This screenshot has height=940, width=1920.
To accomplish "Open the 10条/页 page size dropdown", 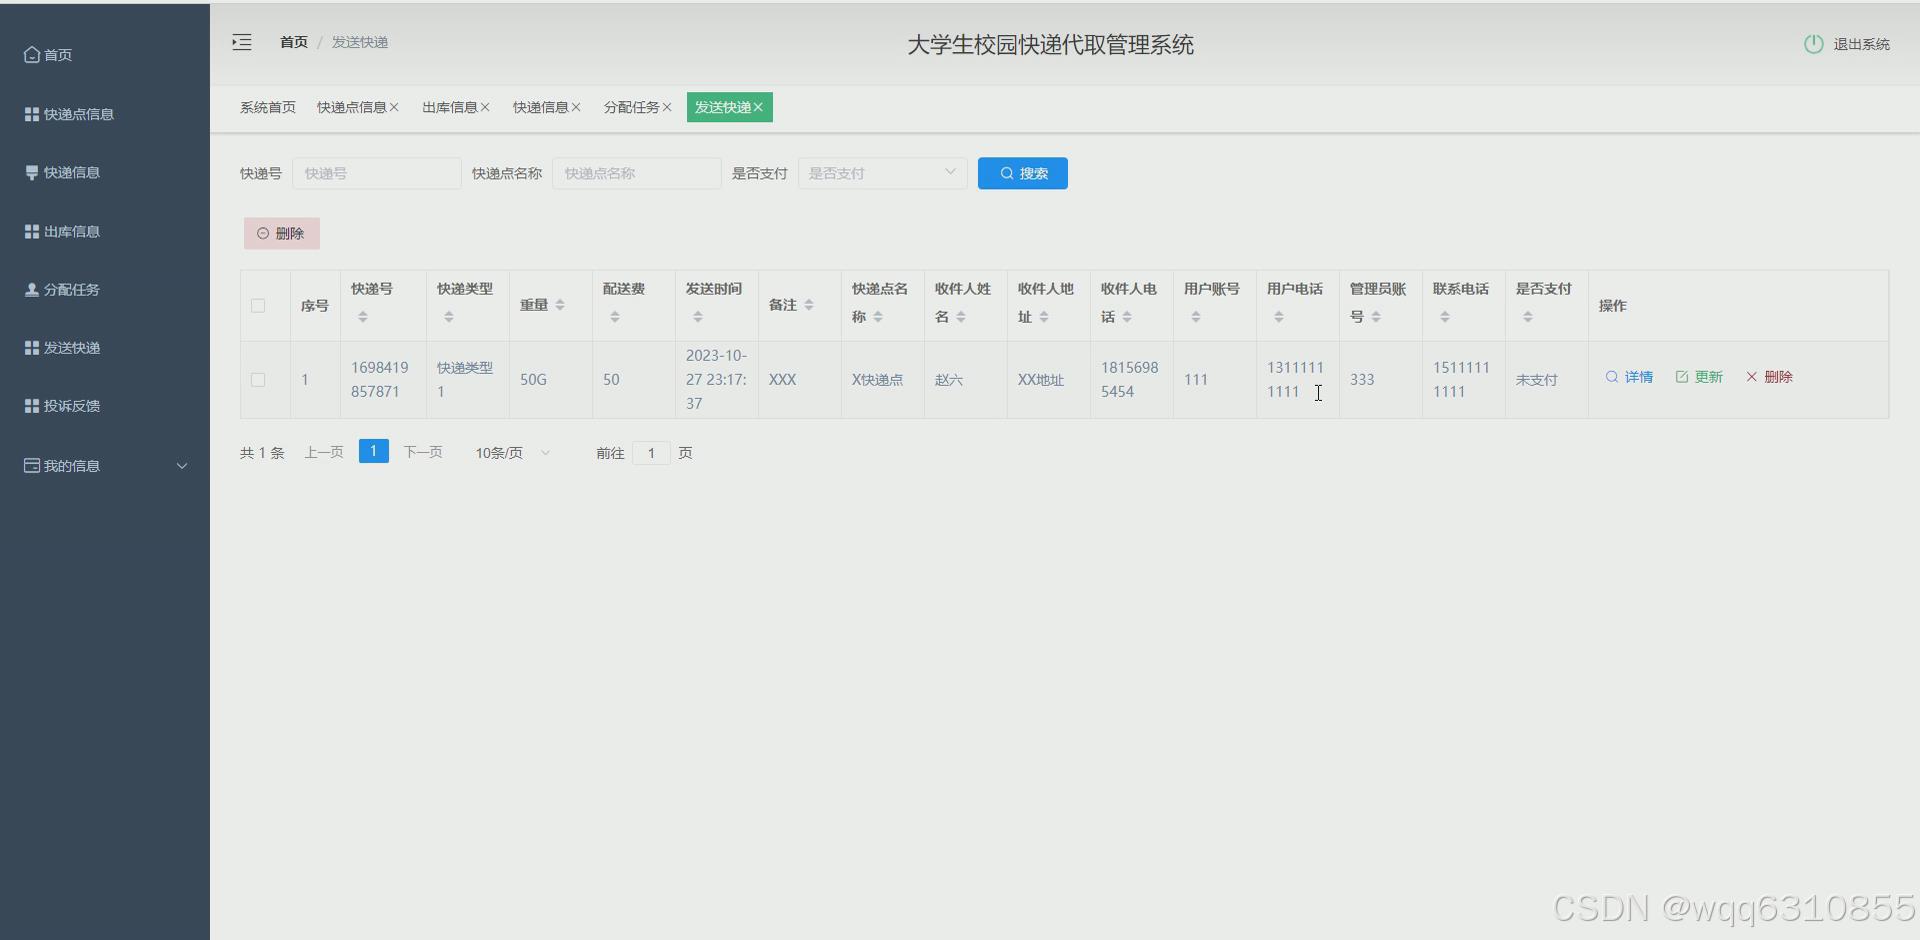I will click(510, 452).
